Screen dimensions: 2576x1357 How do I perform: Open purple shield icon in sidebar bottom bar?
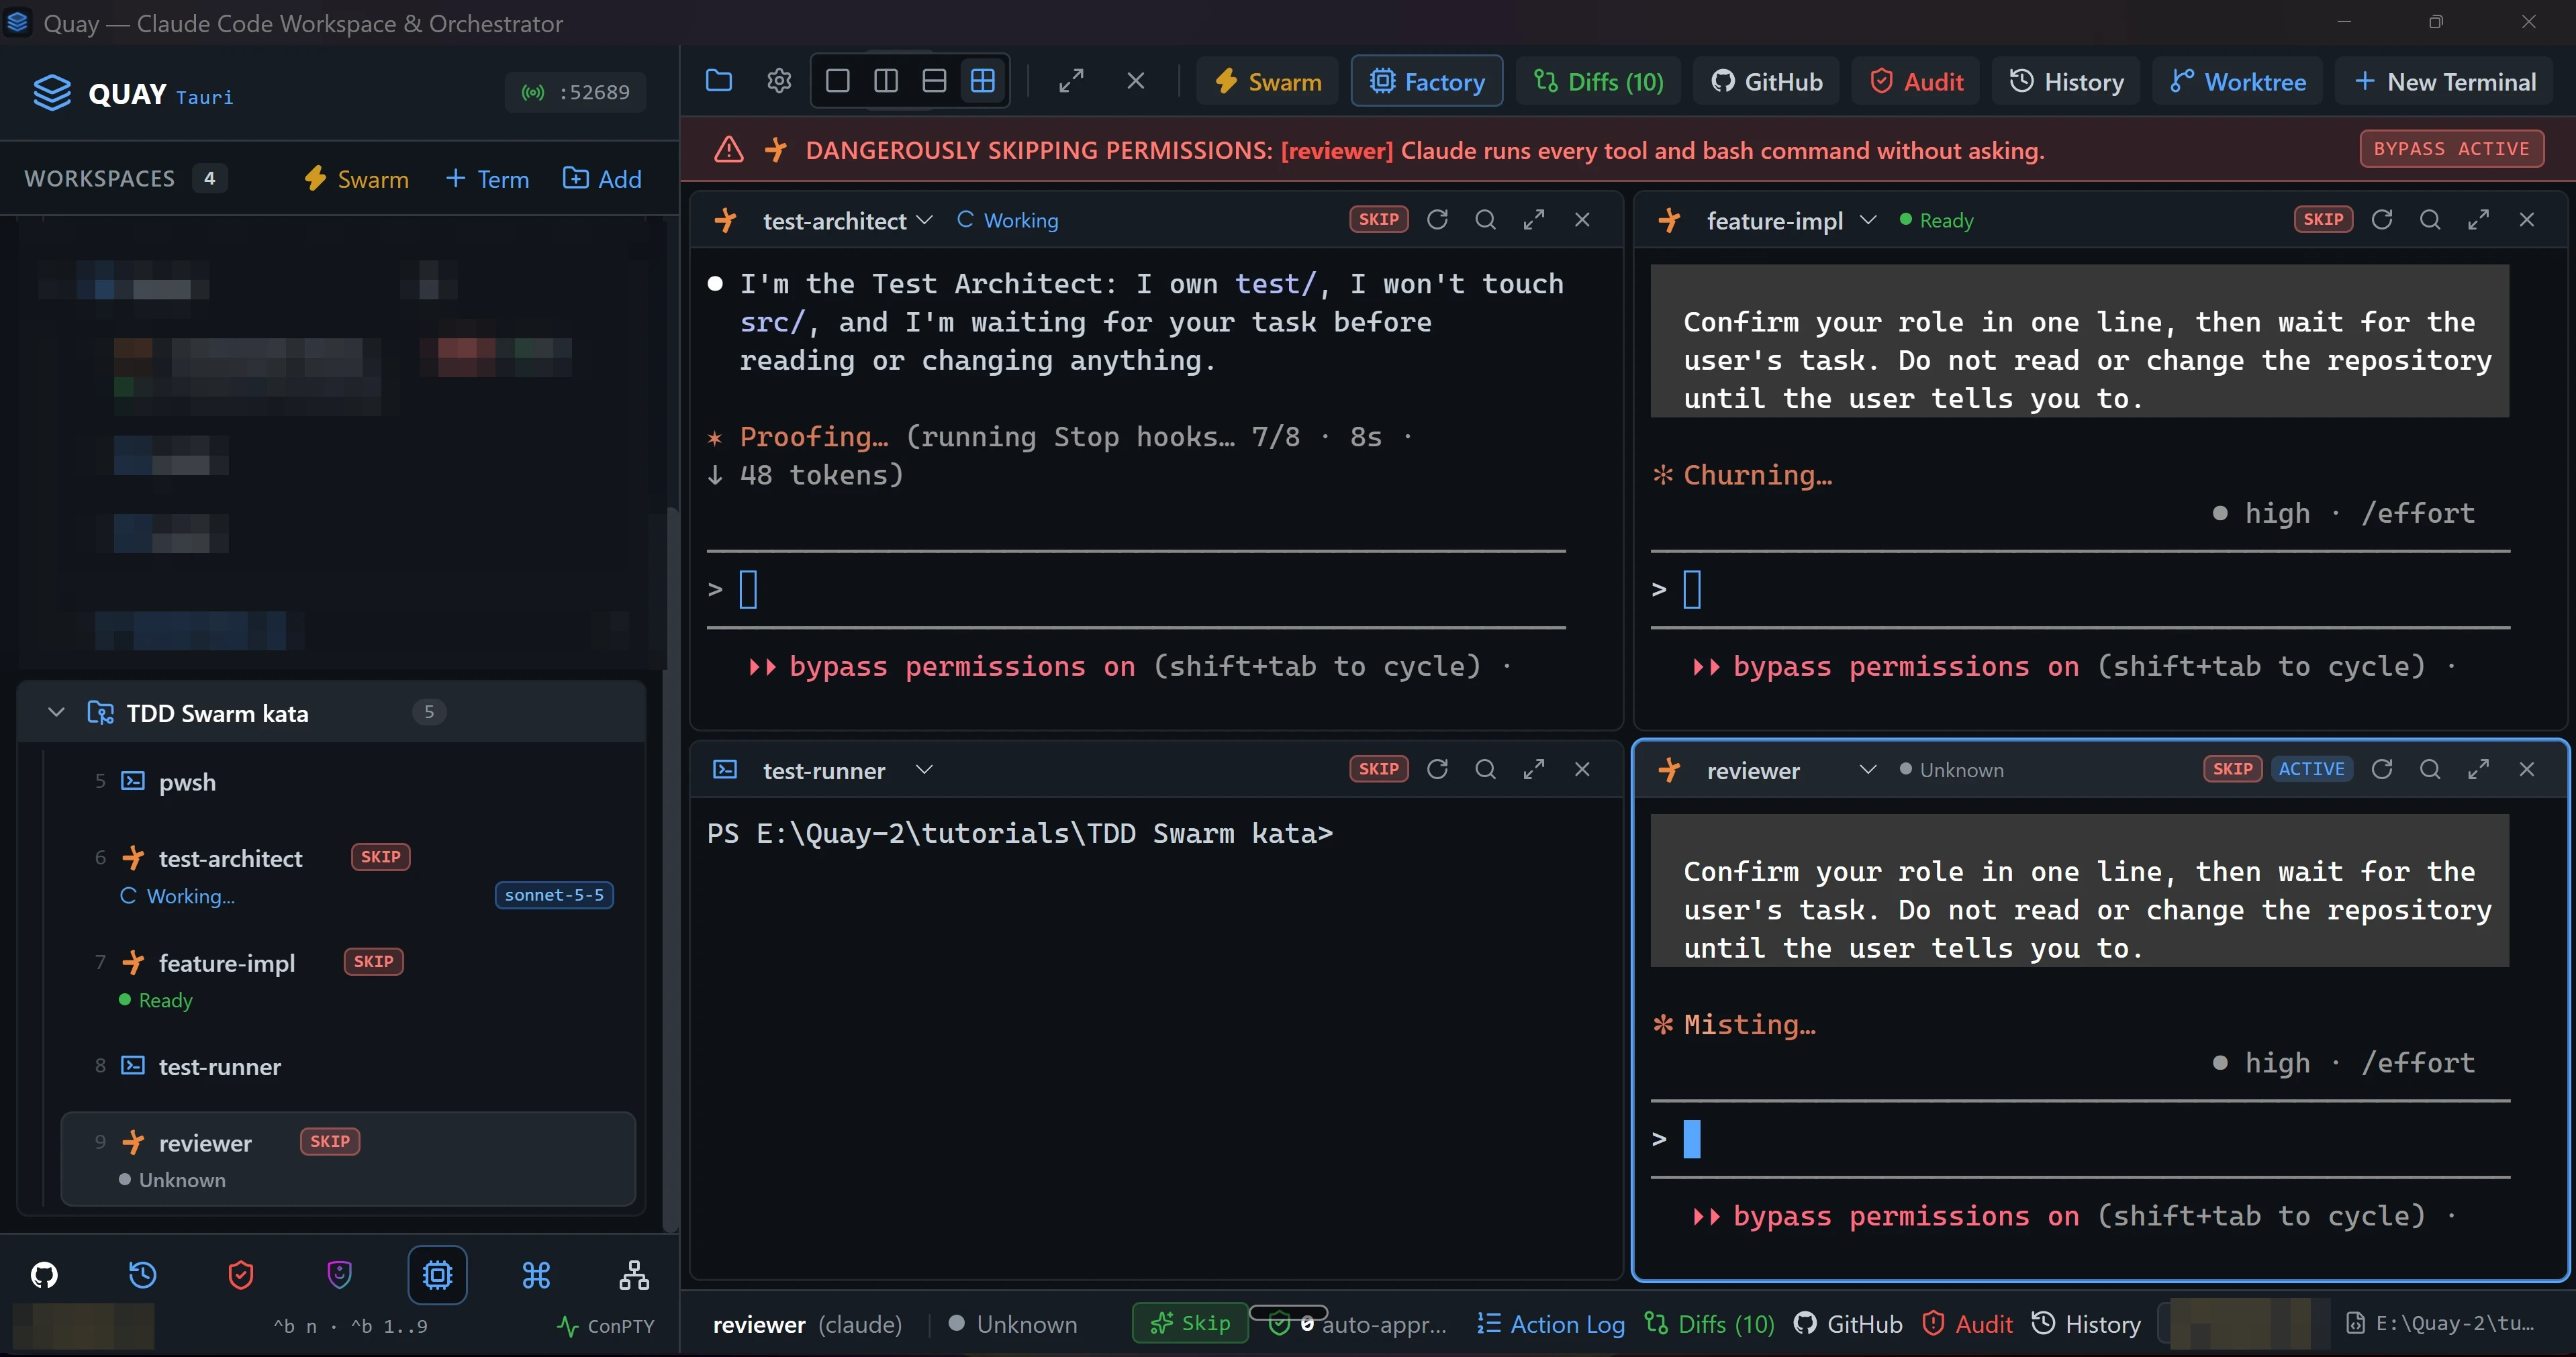click(x=339, y=1274)
